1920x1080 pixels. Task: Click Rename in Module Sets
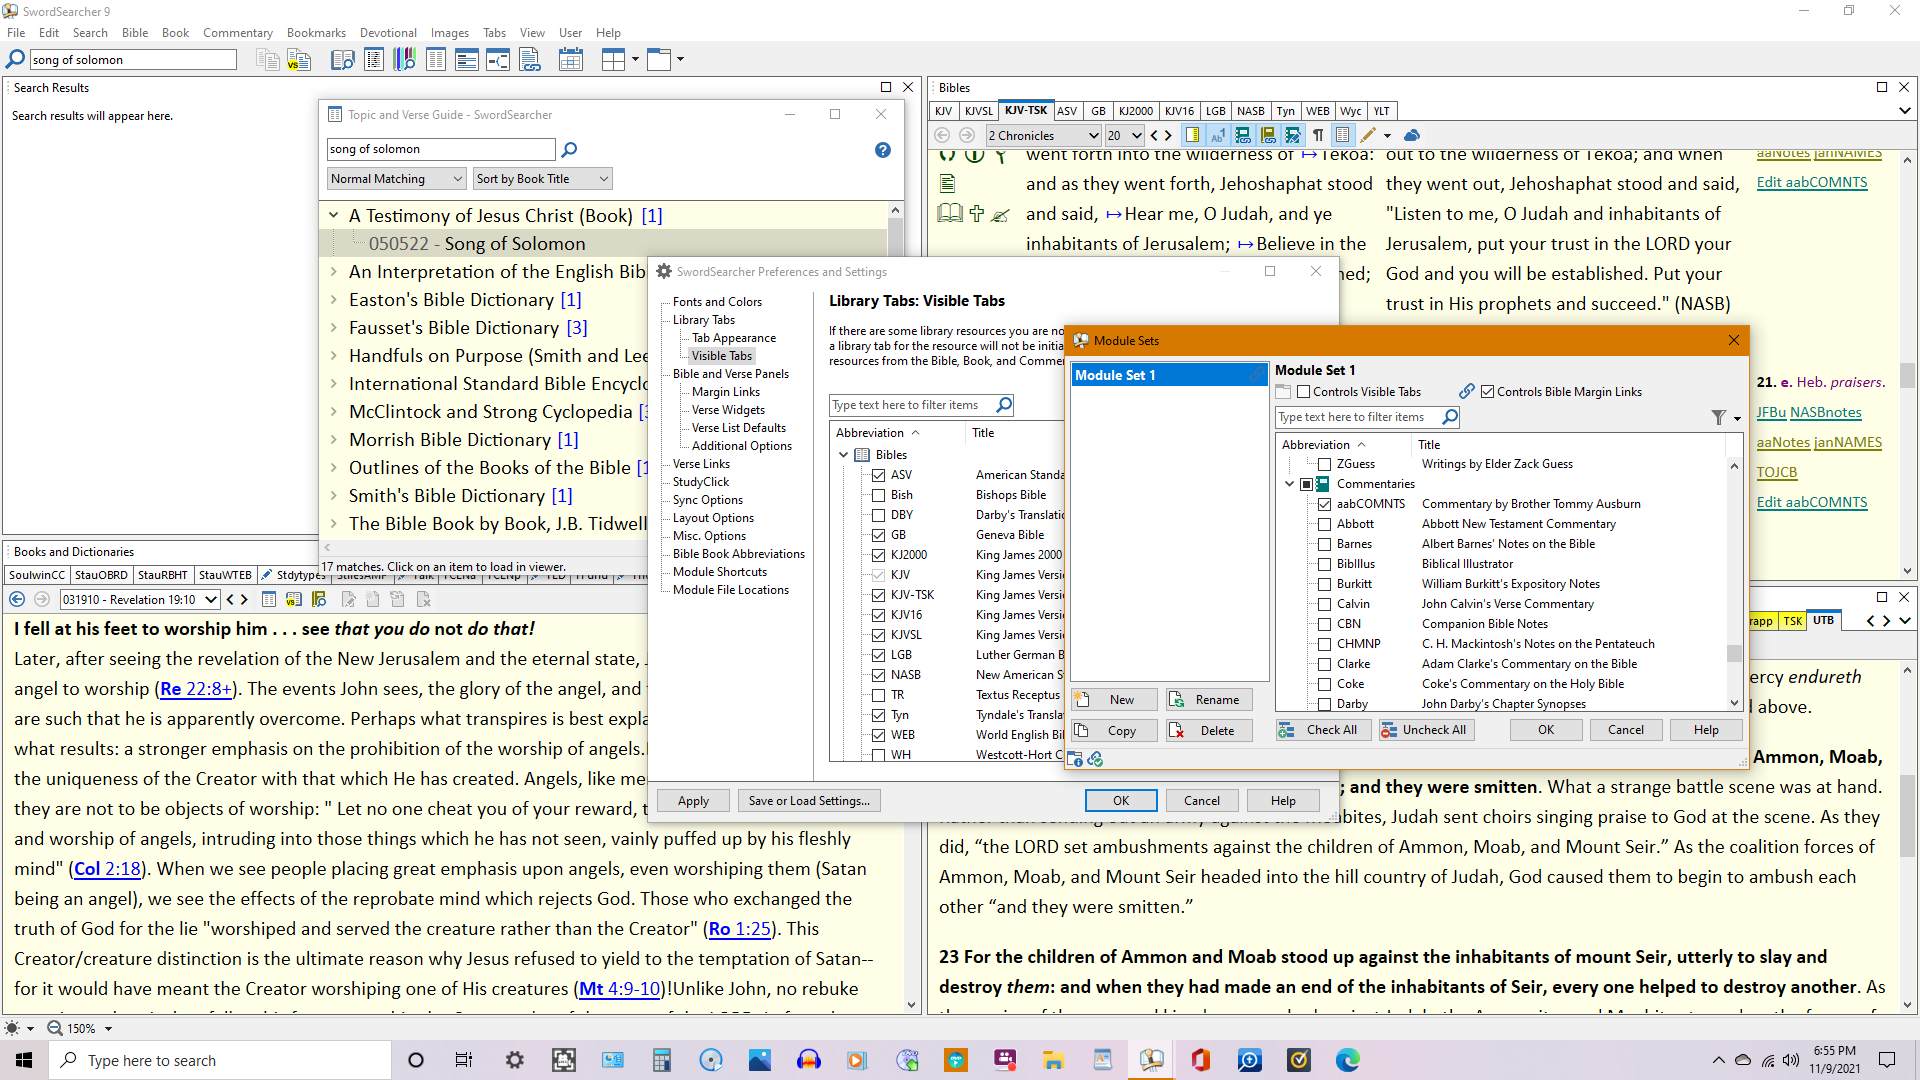[1209, 700]
